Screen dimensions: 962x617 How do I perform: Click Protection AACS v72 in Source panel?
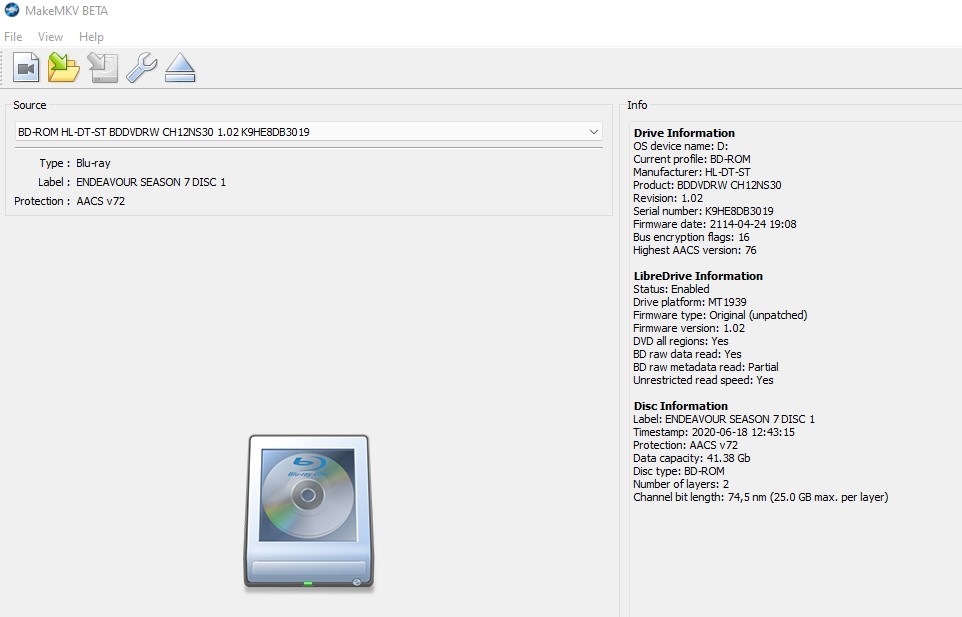[101, 201]
